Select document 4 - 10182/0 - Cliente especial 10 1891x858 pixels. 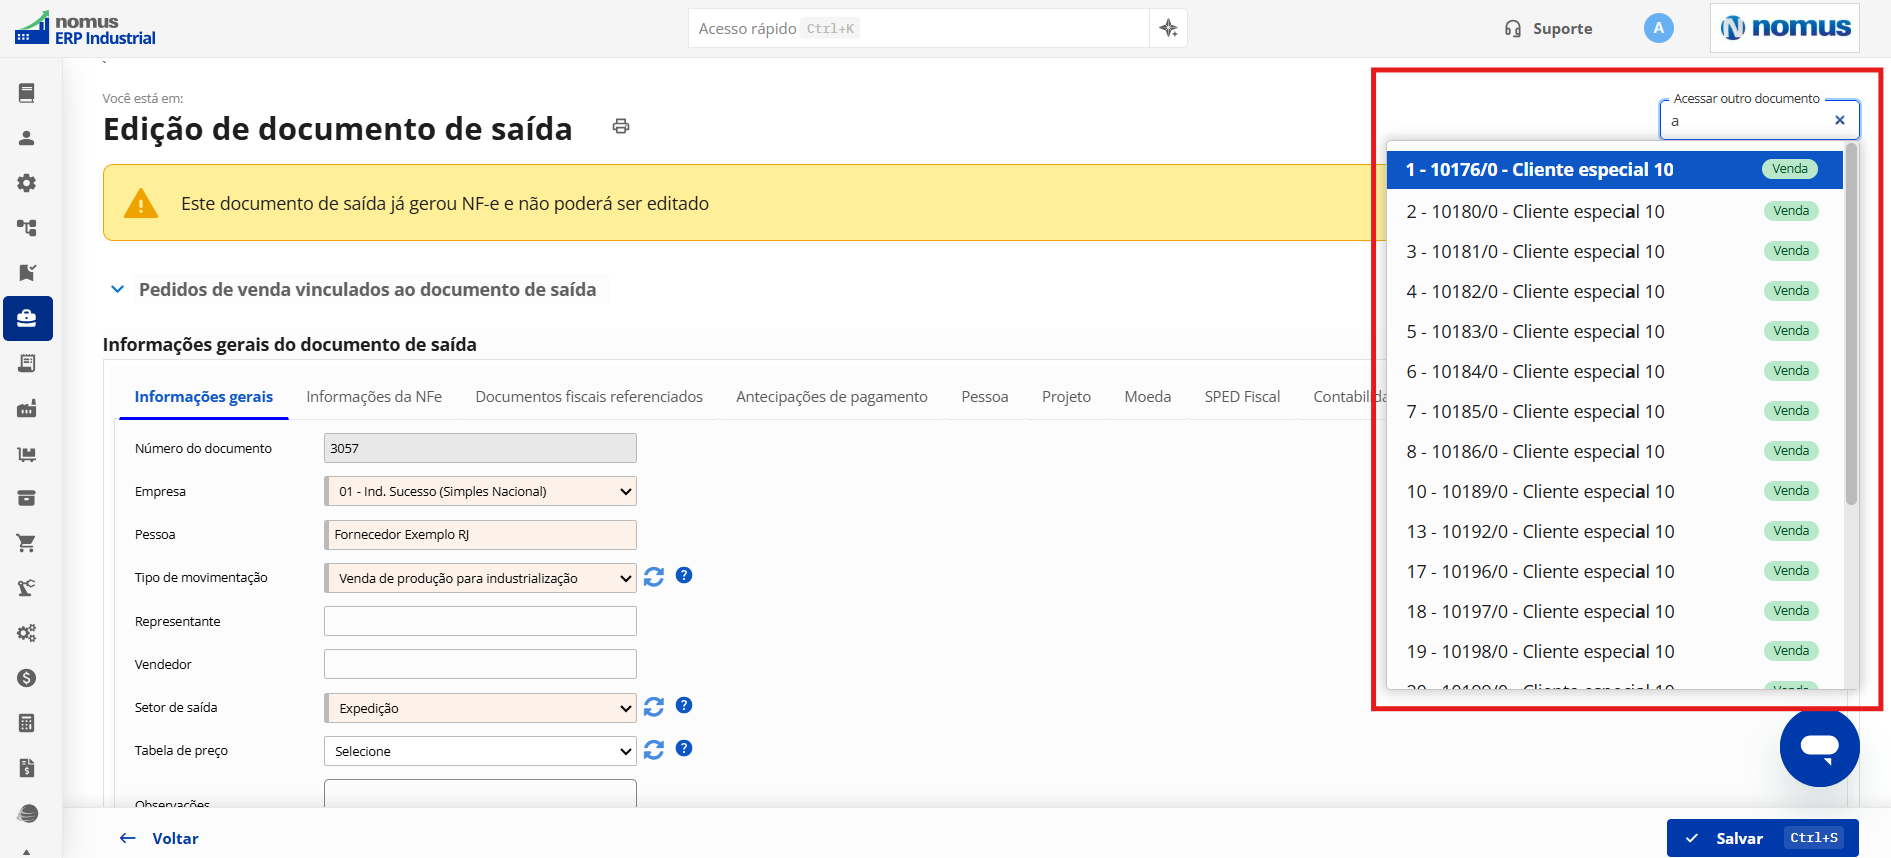(x=1614, y=291)
